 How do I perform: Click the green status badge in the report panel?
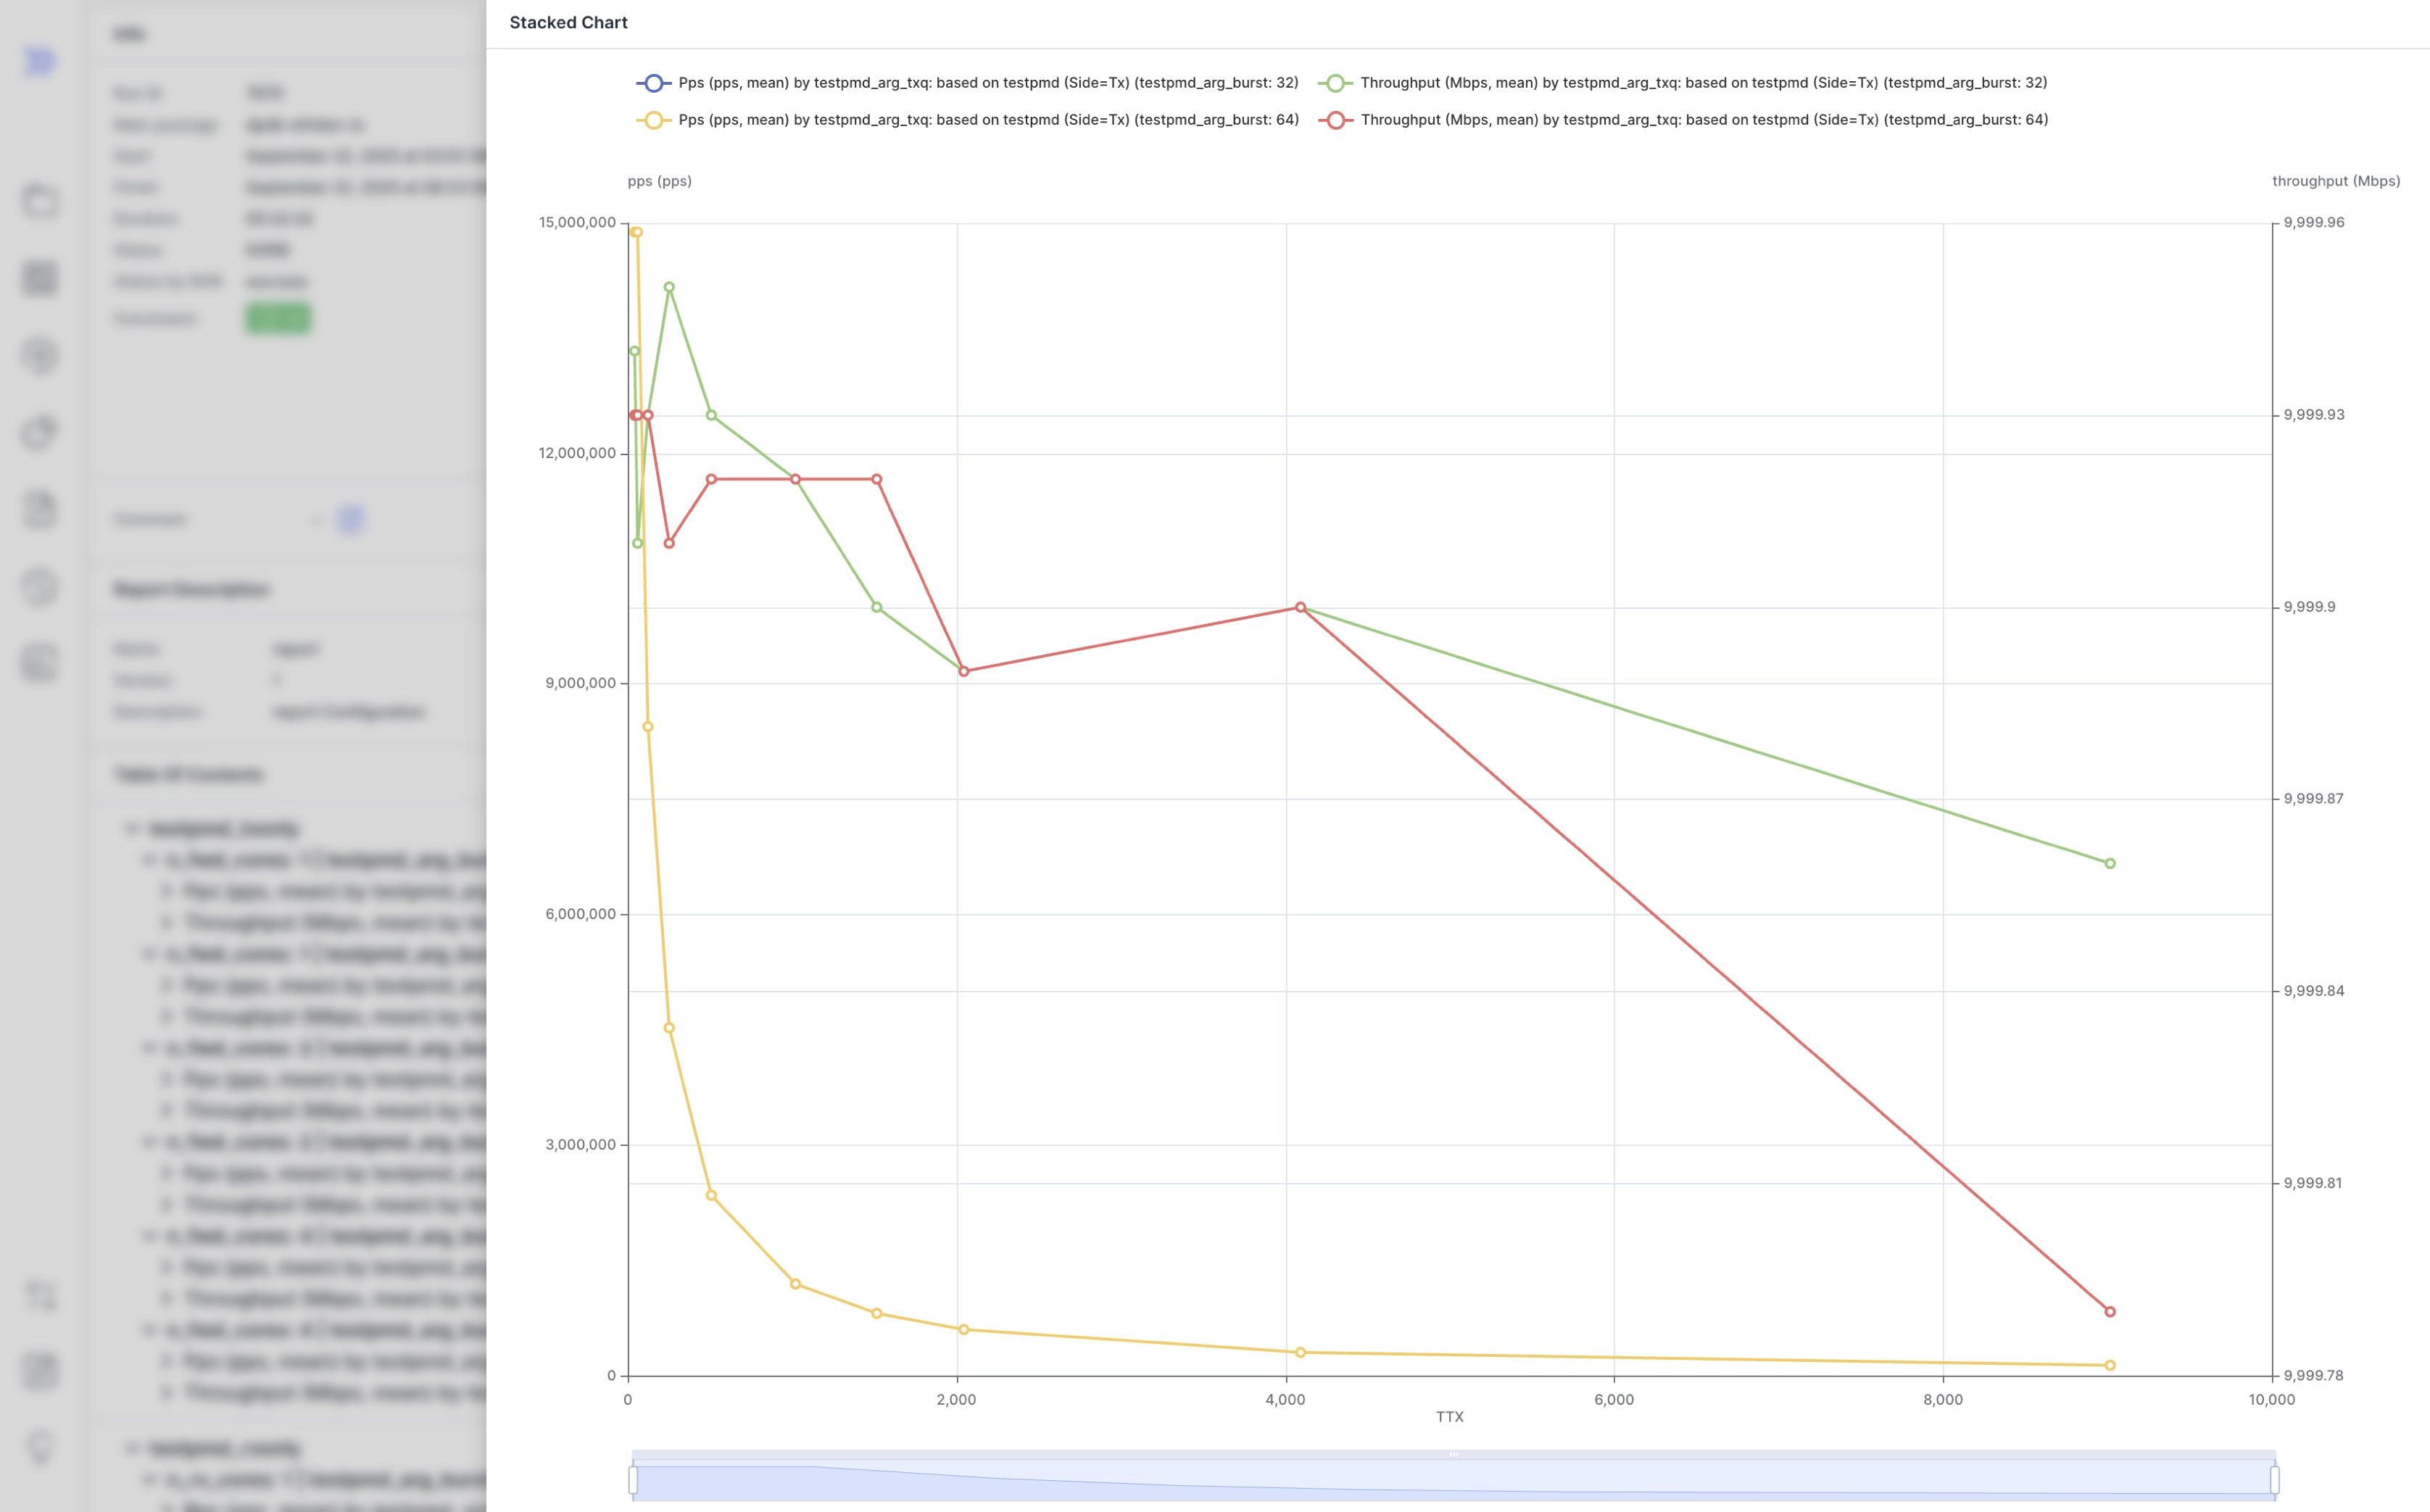(x=278, y=318)
